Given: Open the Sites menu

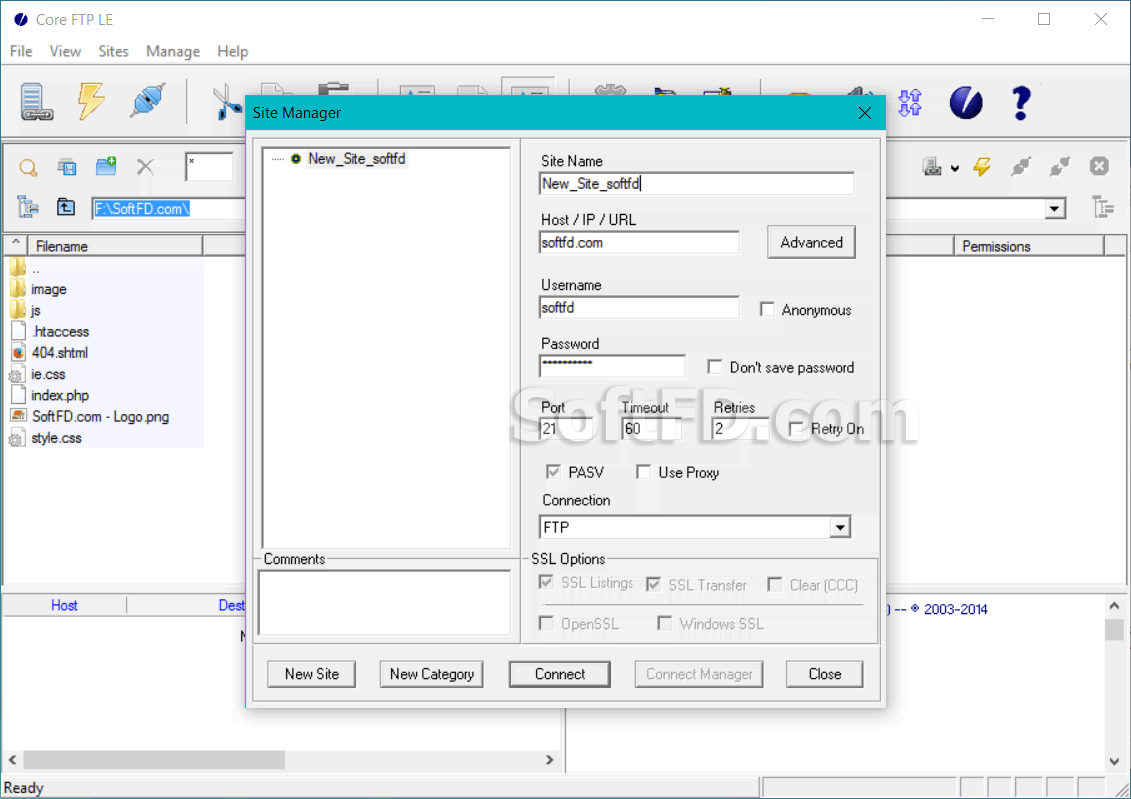Looking at the screenshot, I should point(113,51).
